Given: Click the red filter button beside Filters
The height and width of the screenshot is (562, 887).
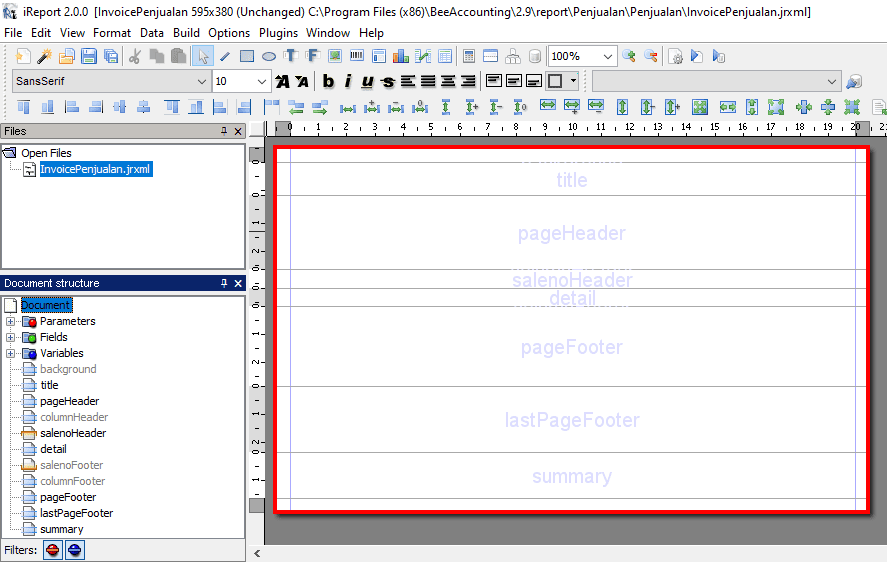Looking at the screenshot, I should [53, 550].
